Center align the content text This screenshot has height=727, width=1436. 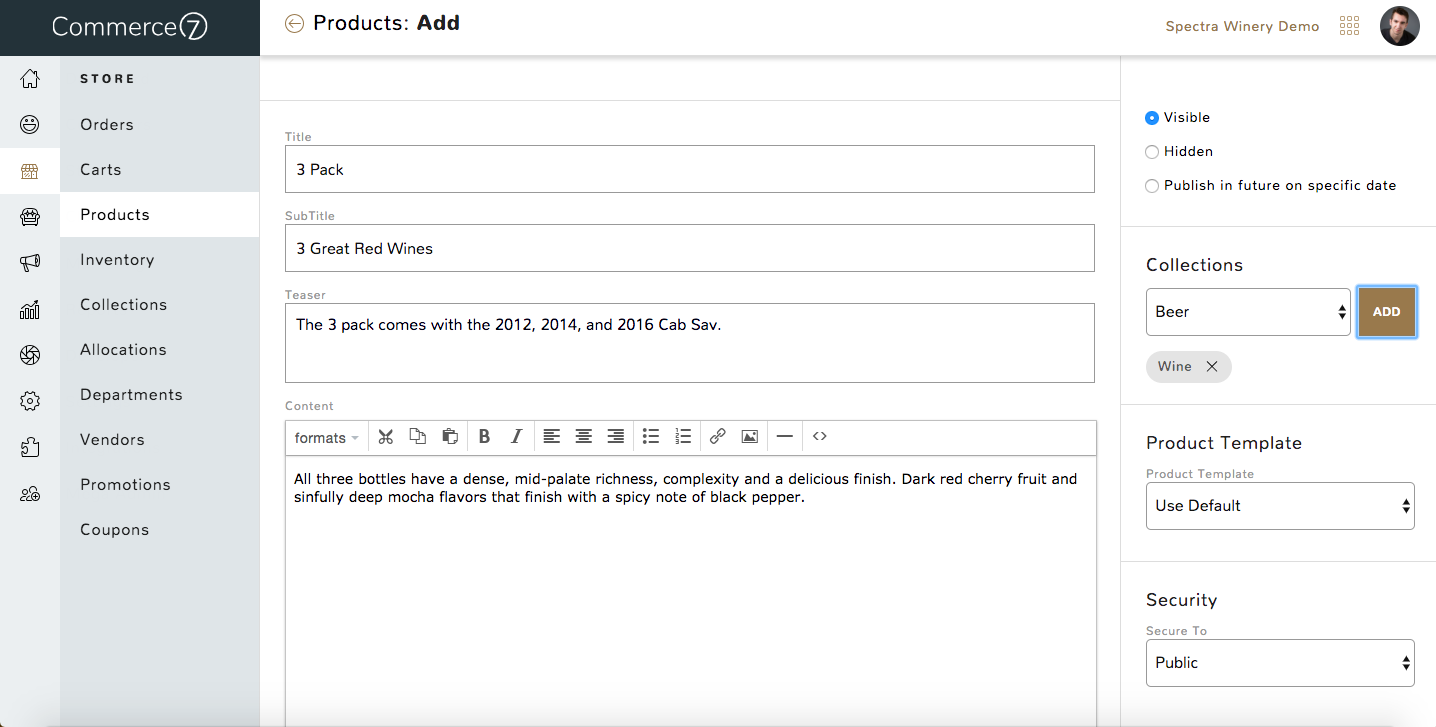(584, 437)
